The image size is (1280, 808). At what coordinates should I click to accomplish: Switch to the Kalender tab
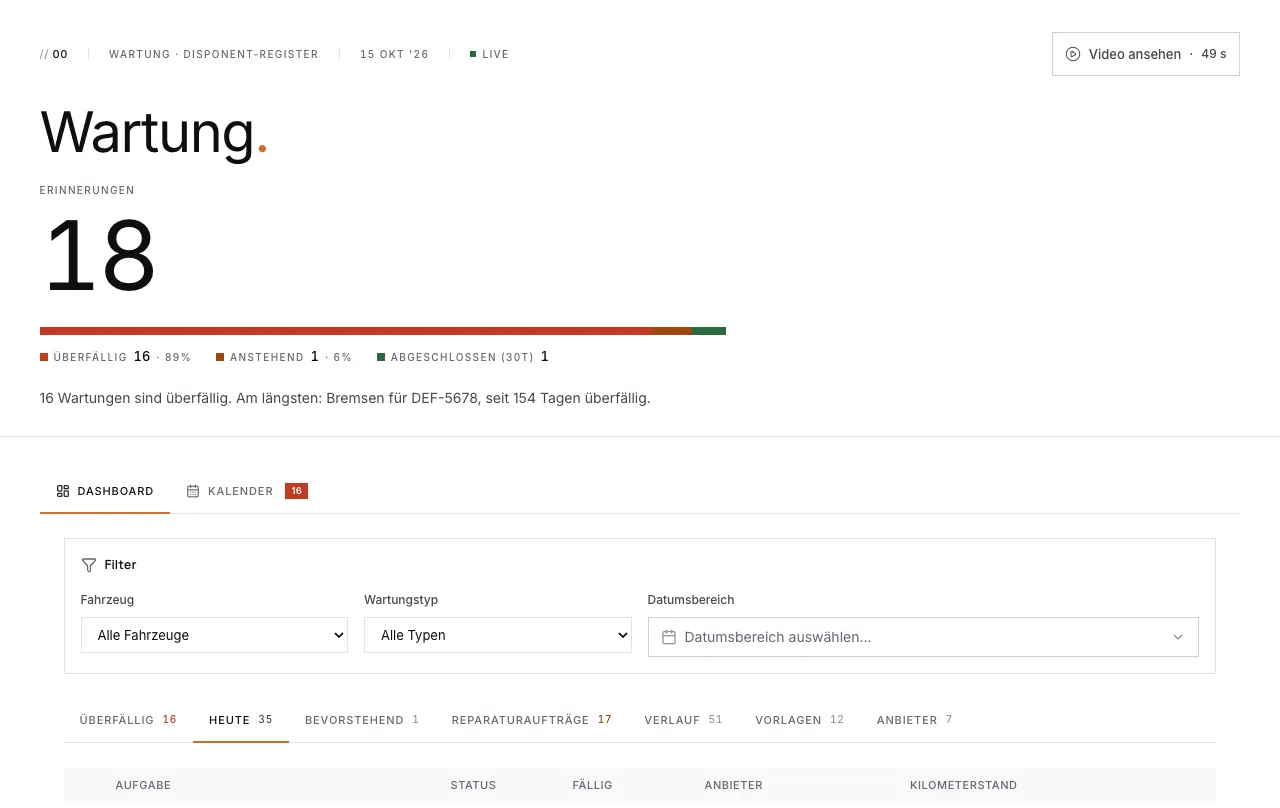(x=247, y=491)
